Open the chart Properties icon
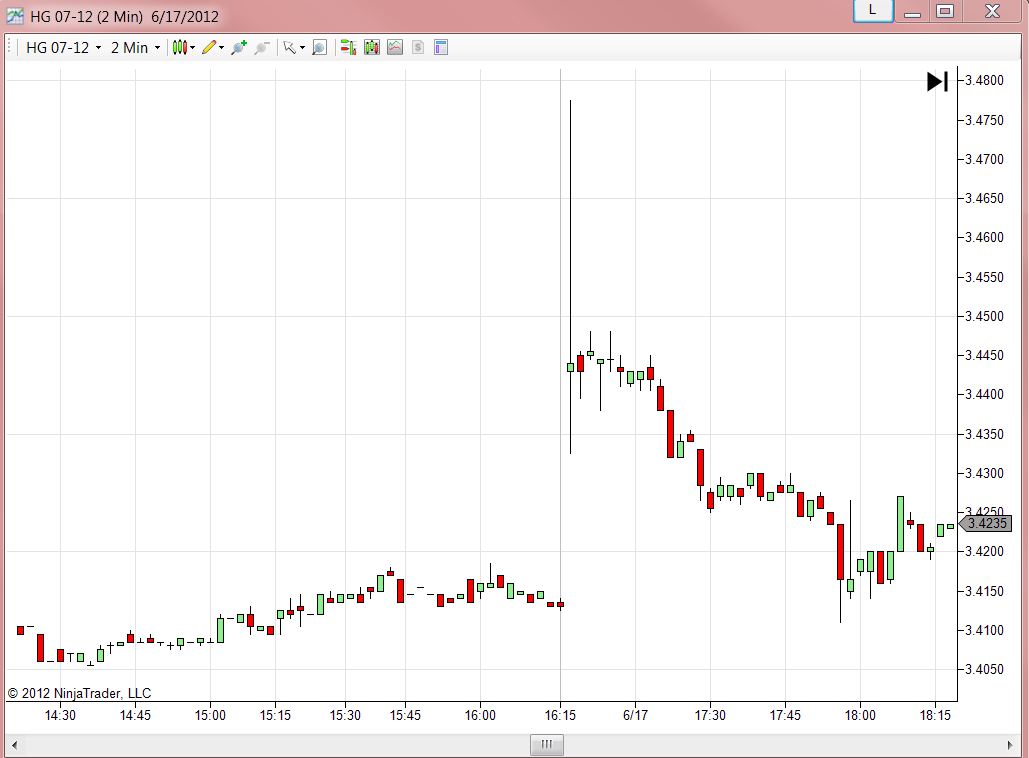This screenshot has width=1029, height=758. click(x=441, y=47)
